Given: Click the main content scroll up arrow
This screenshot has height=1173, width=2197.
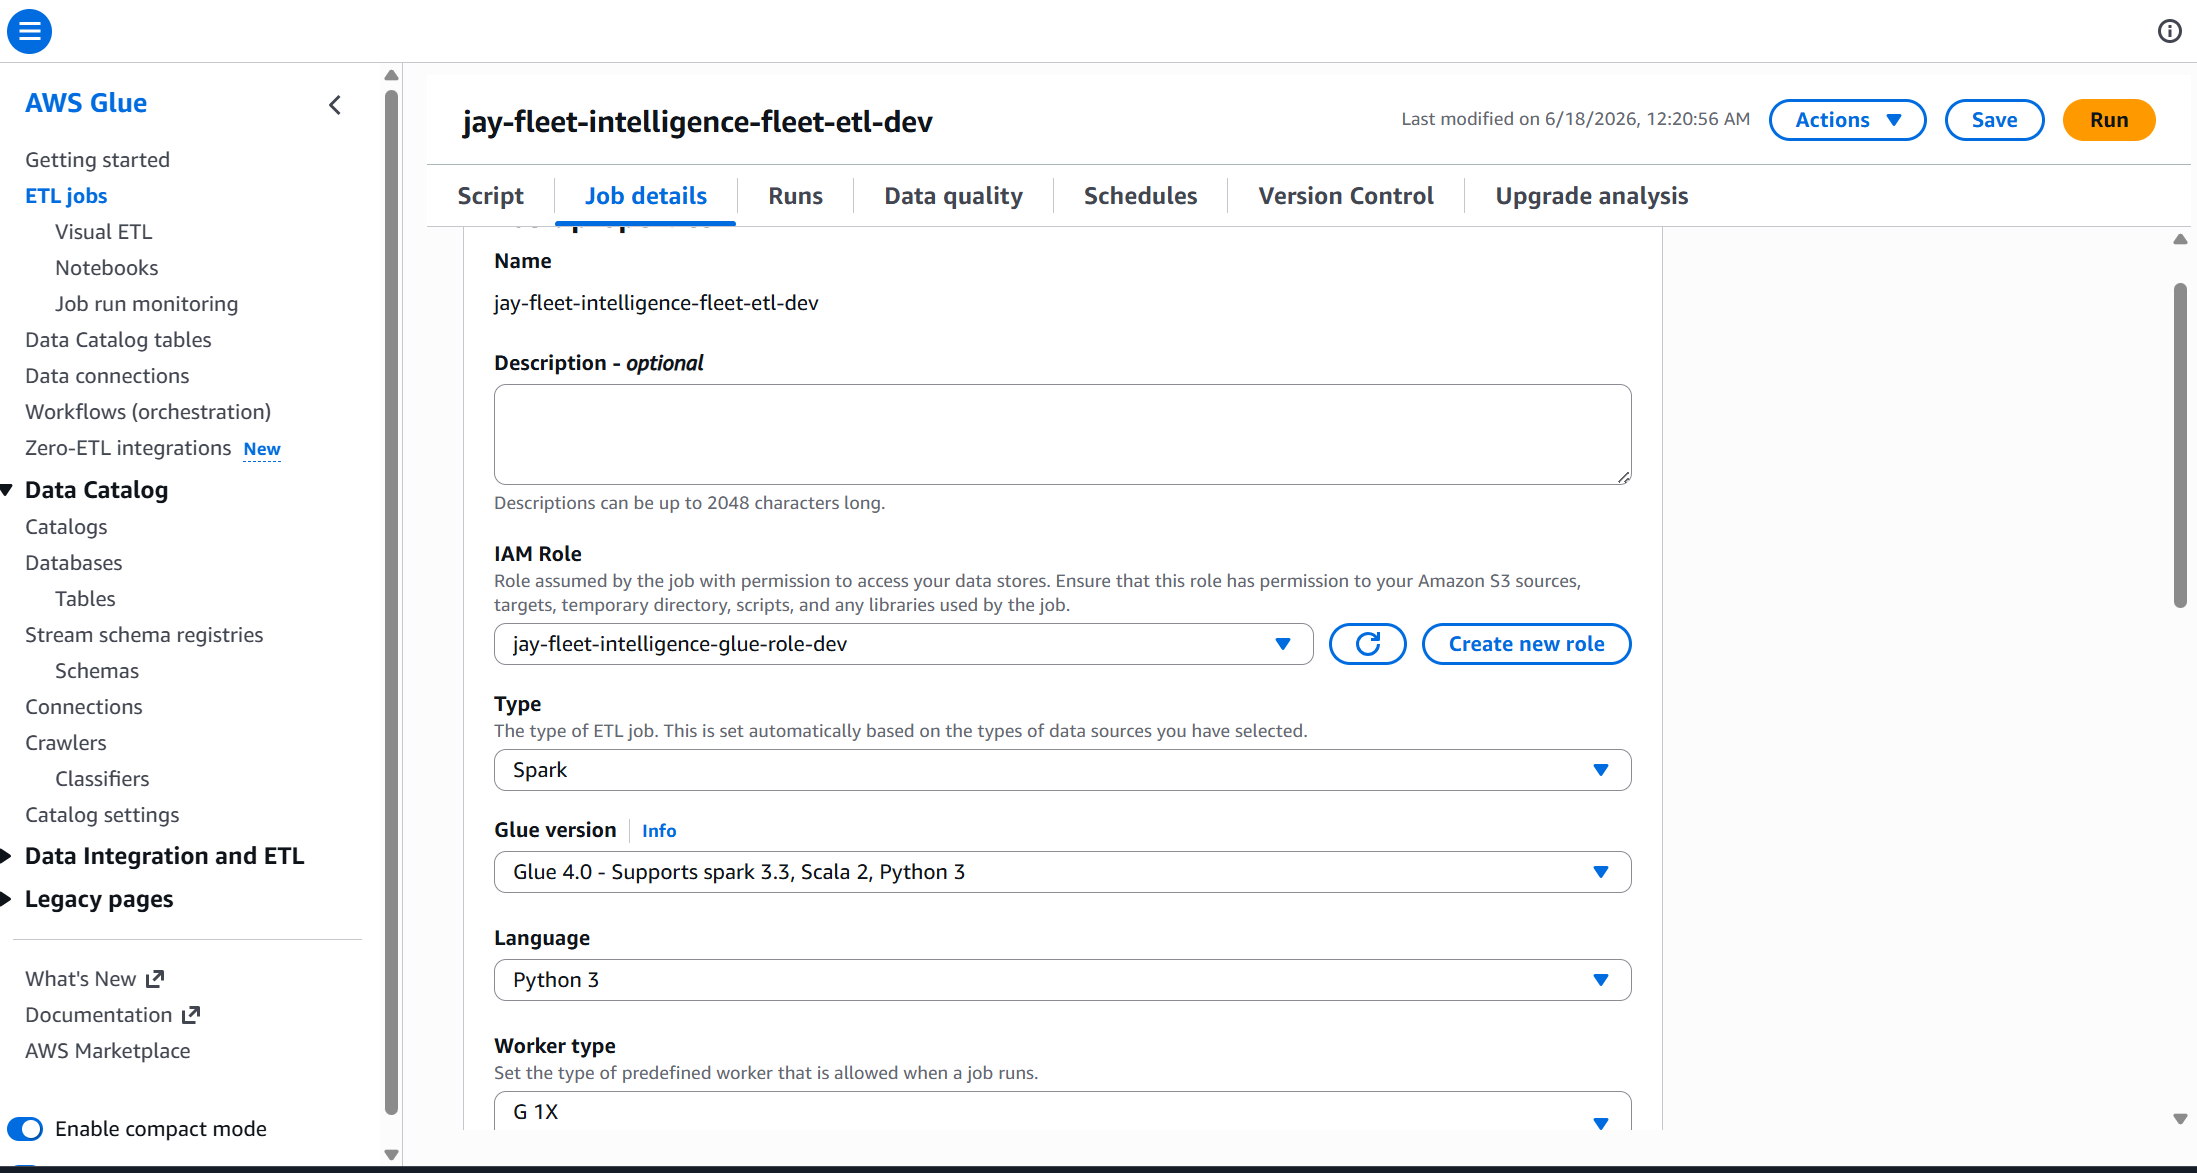Looking at the screenshot, I should (x=2180, y=239).
